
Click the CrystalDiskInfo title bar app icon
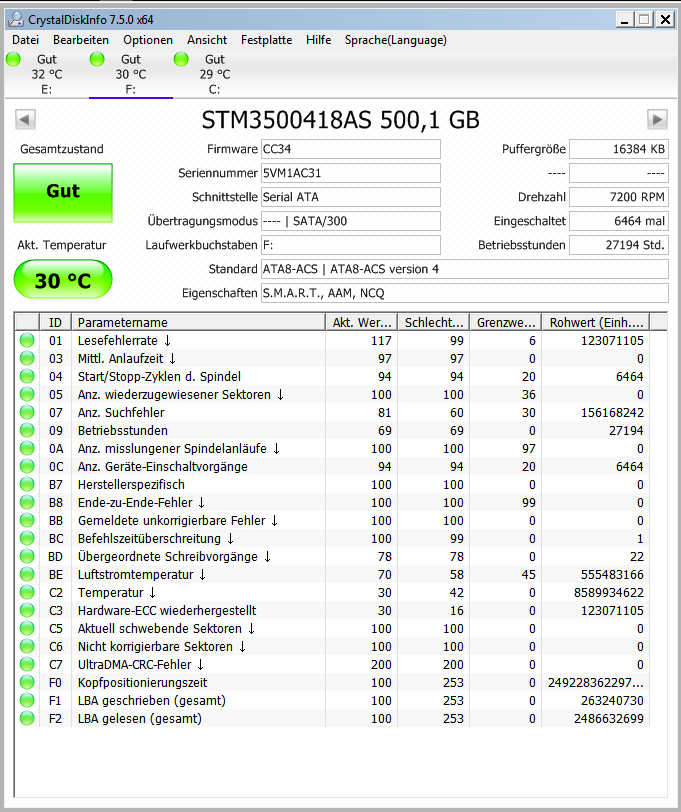click(16, 19)
